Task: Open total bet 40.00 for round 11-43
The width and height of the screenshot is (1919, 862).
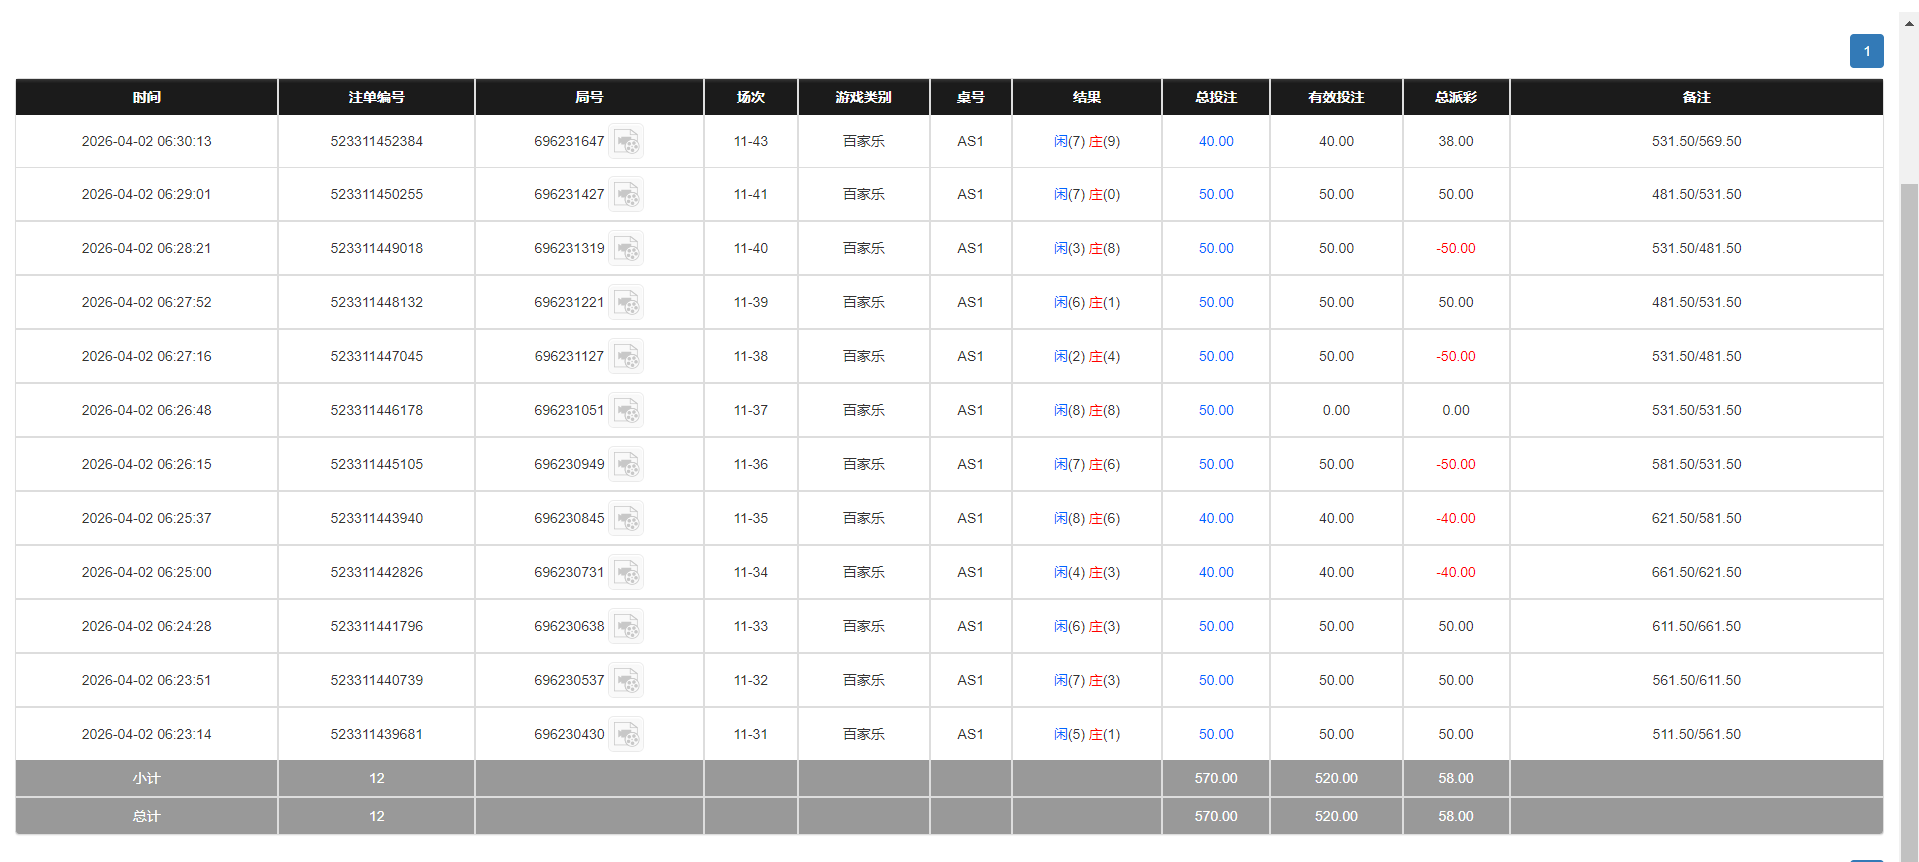Action: pyautogui.click(x=1216, y=142)
